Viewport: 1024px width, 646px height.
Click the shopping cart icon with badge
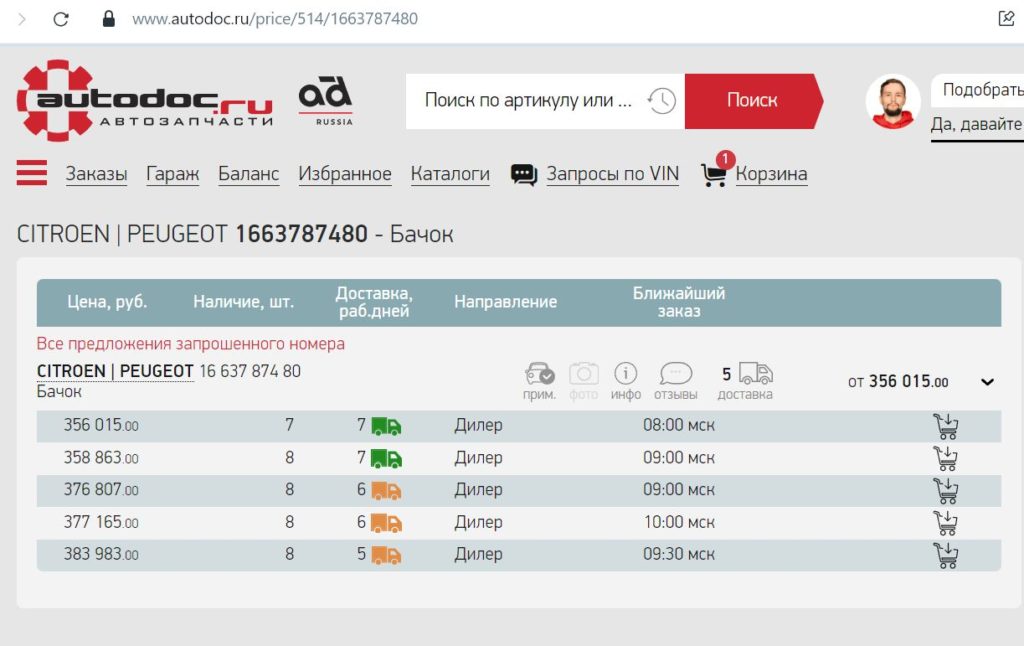click(717, 170)
